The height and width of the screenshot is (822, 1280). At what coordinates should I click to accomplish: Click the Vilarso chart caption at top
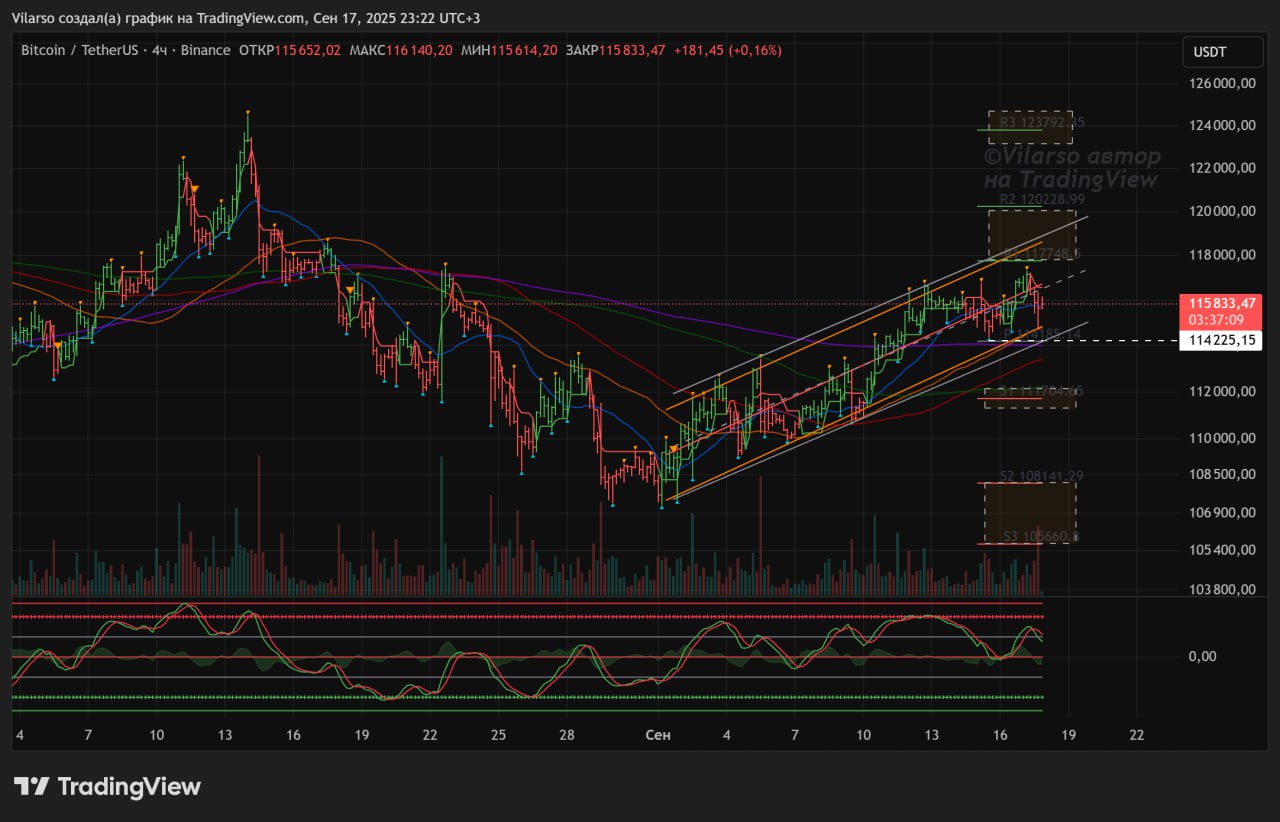(x=246, y=18)
